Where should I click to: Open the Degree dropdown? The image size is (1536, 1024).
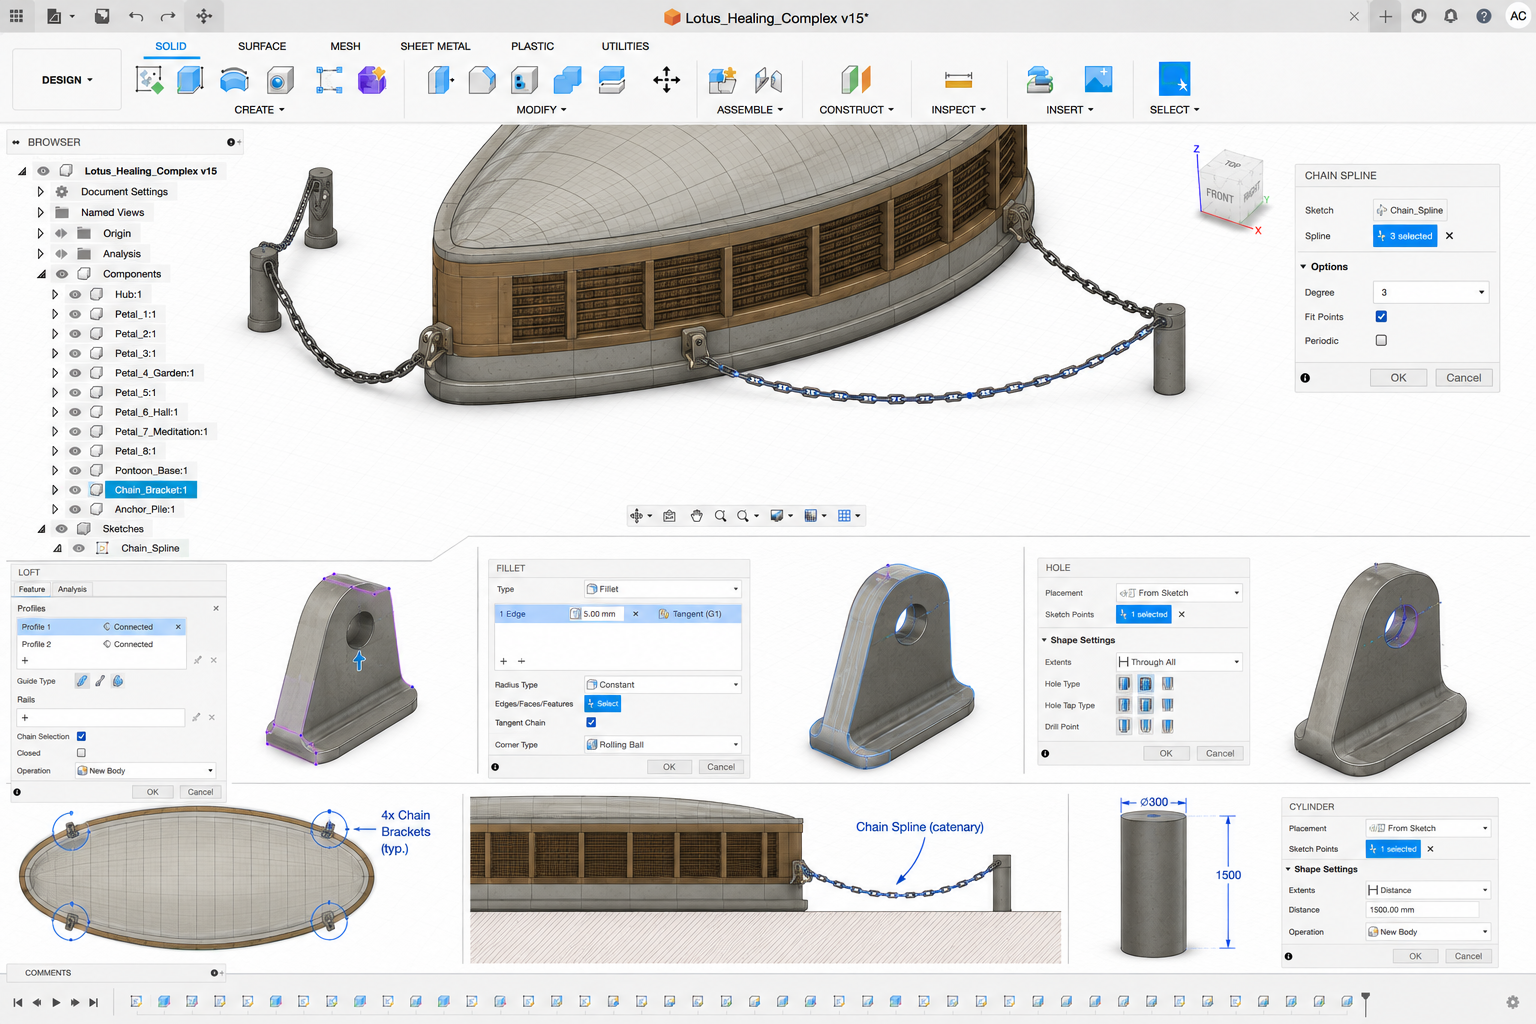point(1432,293)
